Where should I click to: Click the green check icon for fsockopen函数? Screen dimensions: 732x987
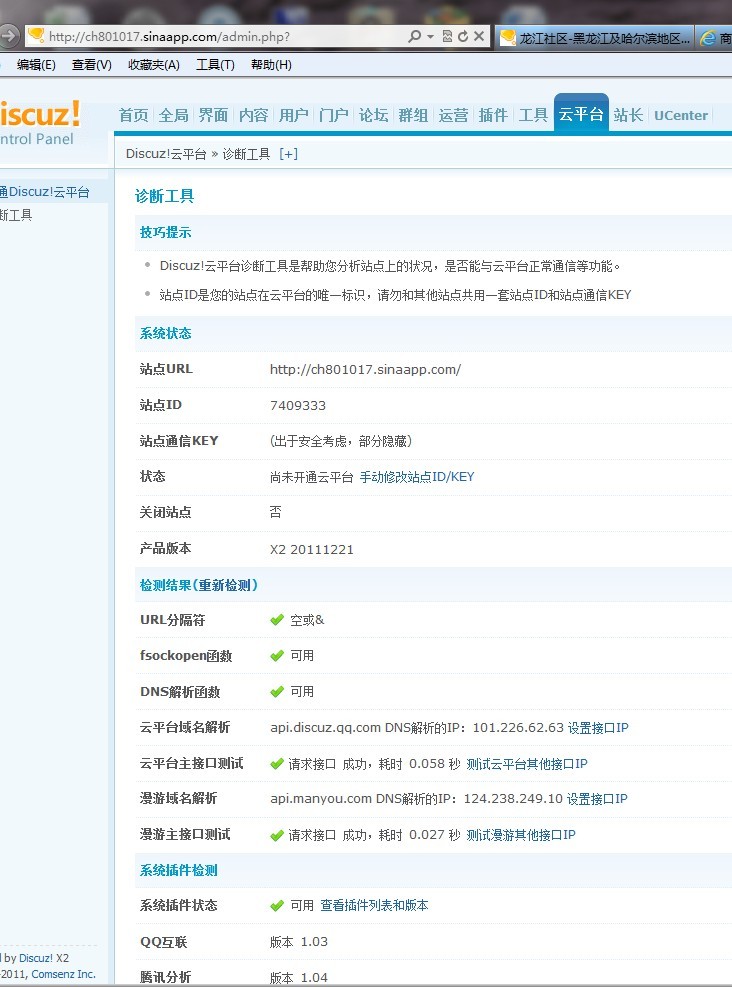pos(277,656)
